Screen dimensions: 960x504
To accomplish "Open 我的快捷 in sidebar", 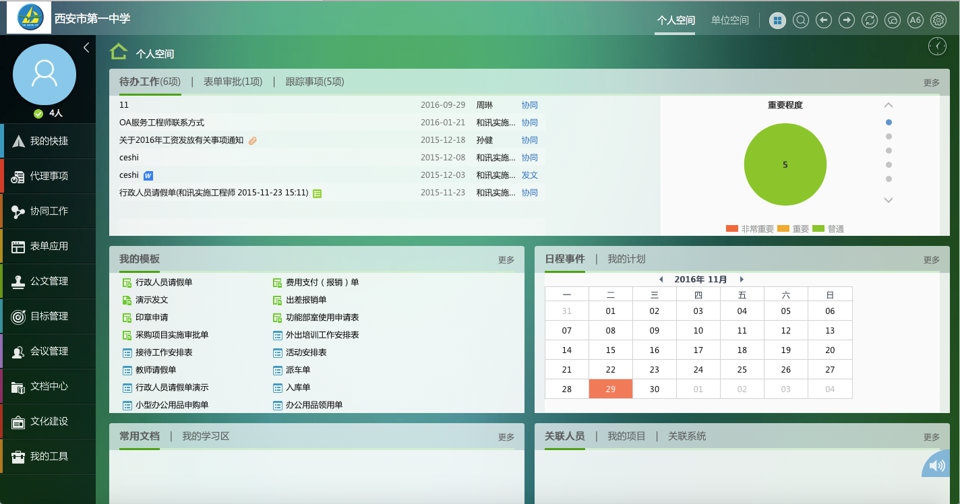I will (48, 141).
